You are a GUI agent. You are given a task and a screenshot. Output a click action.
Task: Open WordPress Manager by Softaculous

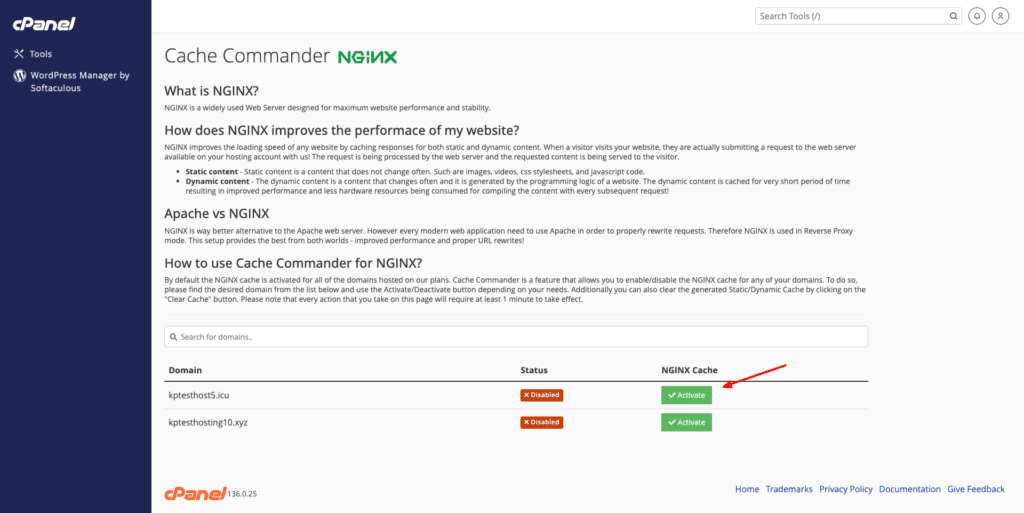click(x=80, y=82)
